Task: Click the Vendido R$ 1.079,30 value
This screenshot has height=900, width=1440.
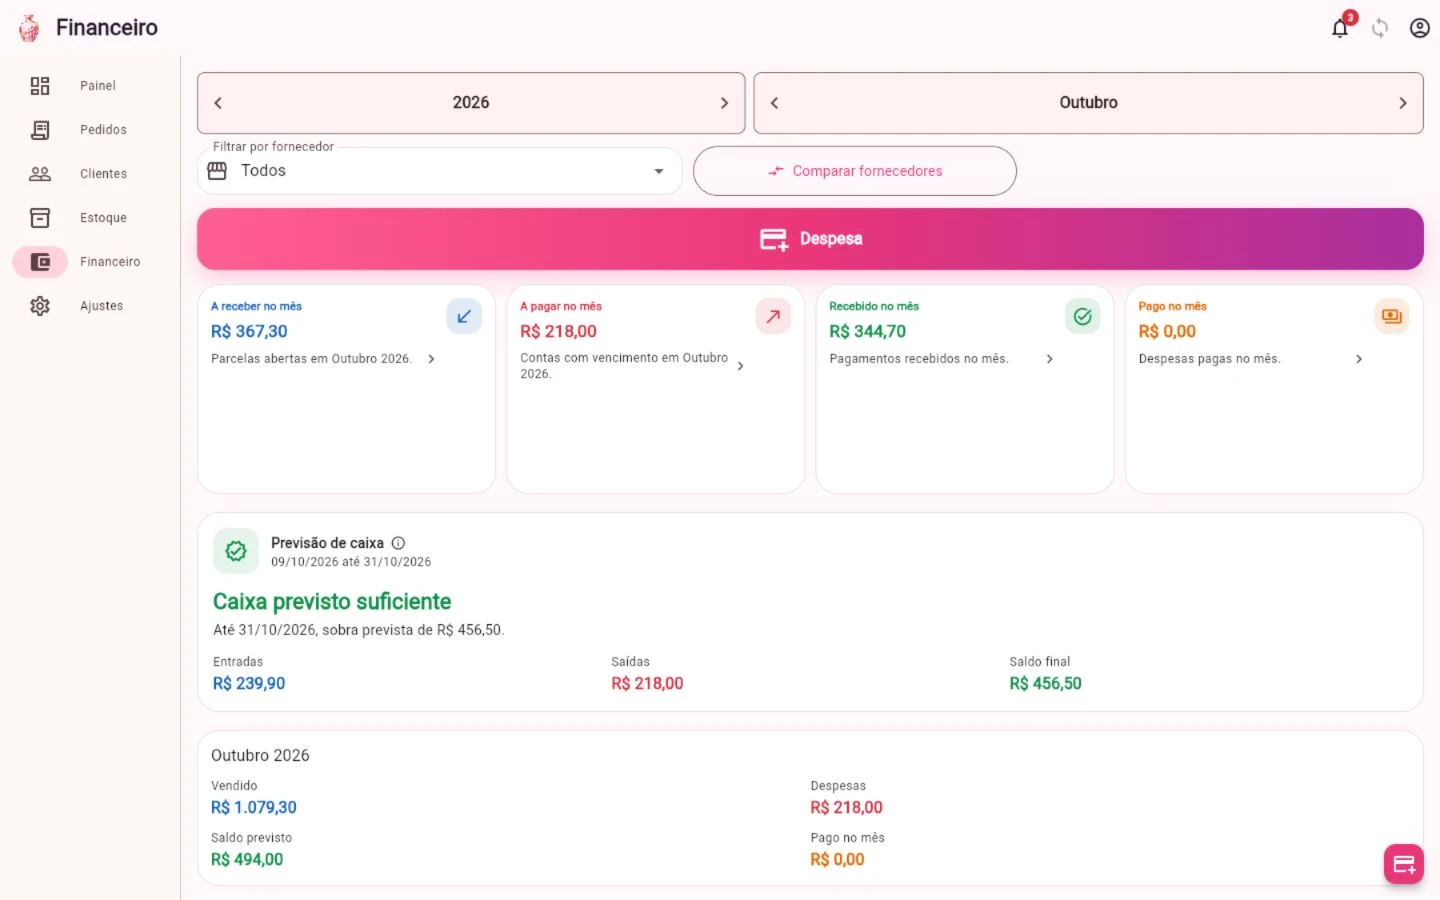Action: (x=254, y=808)
